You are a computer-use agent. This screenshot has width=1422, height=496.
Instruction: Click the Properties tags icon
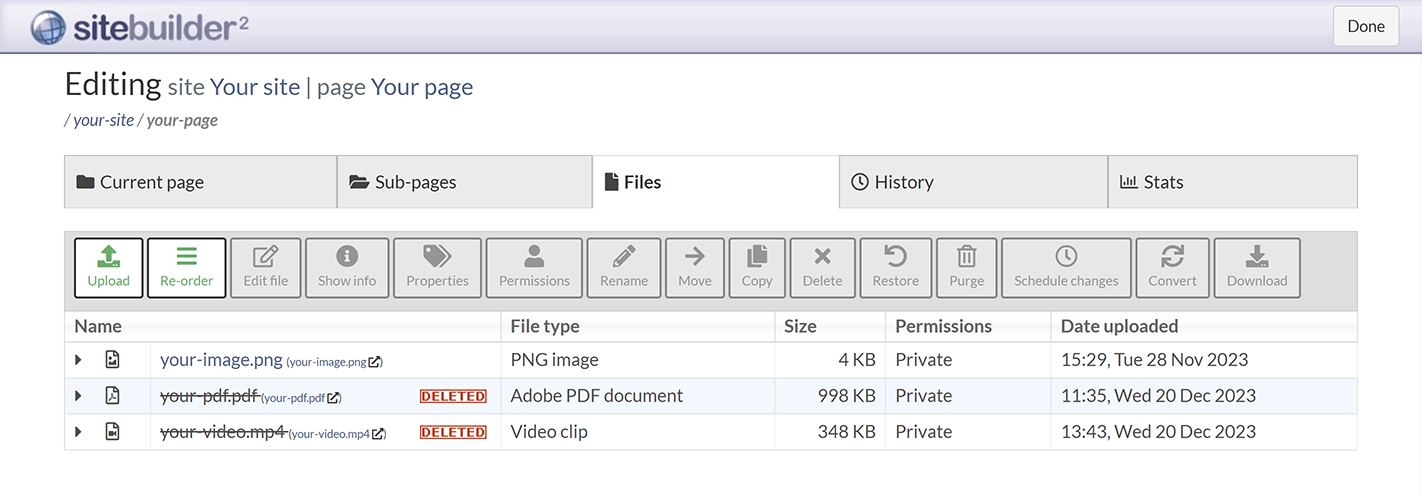pos(437,257)
